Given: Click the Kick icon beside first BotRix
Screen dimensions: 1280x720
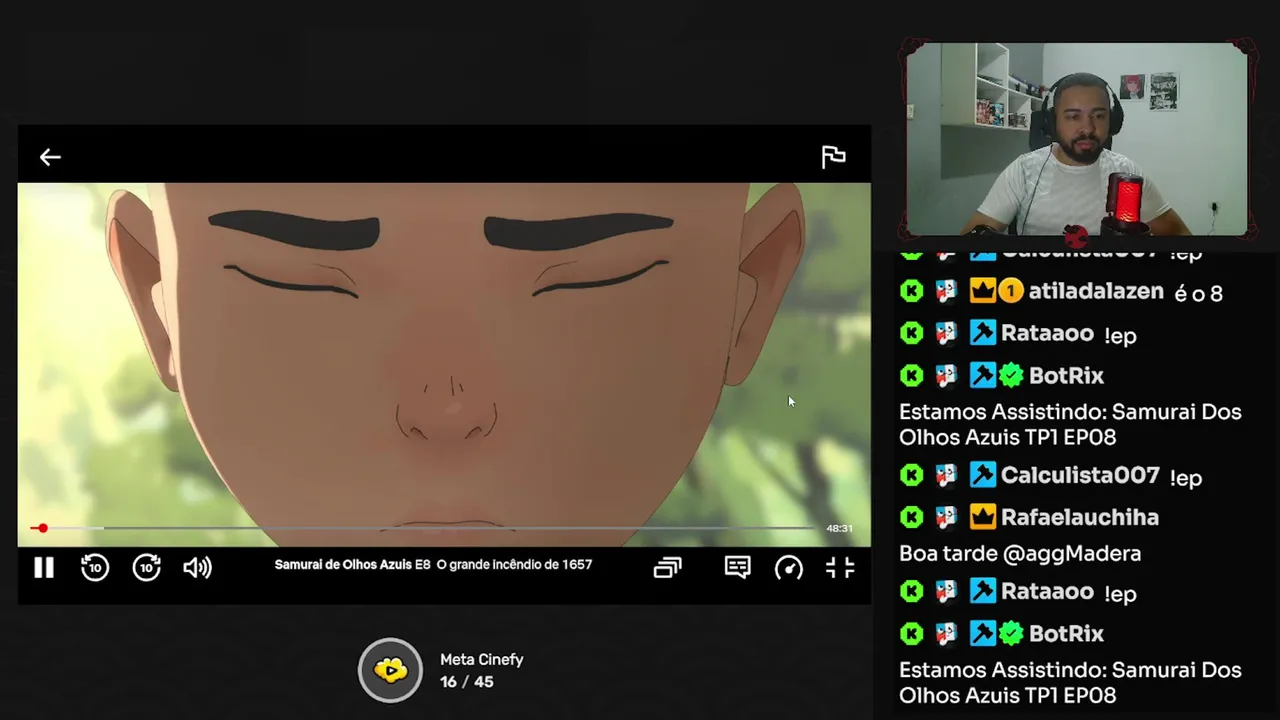Looking at the screenshot, I should [x=911, y=375].
